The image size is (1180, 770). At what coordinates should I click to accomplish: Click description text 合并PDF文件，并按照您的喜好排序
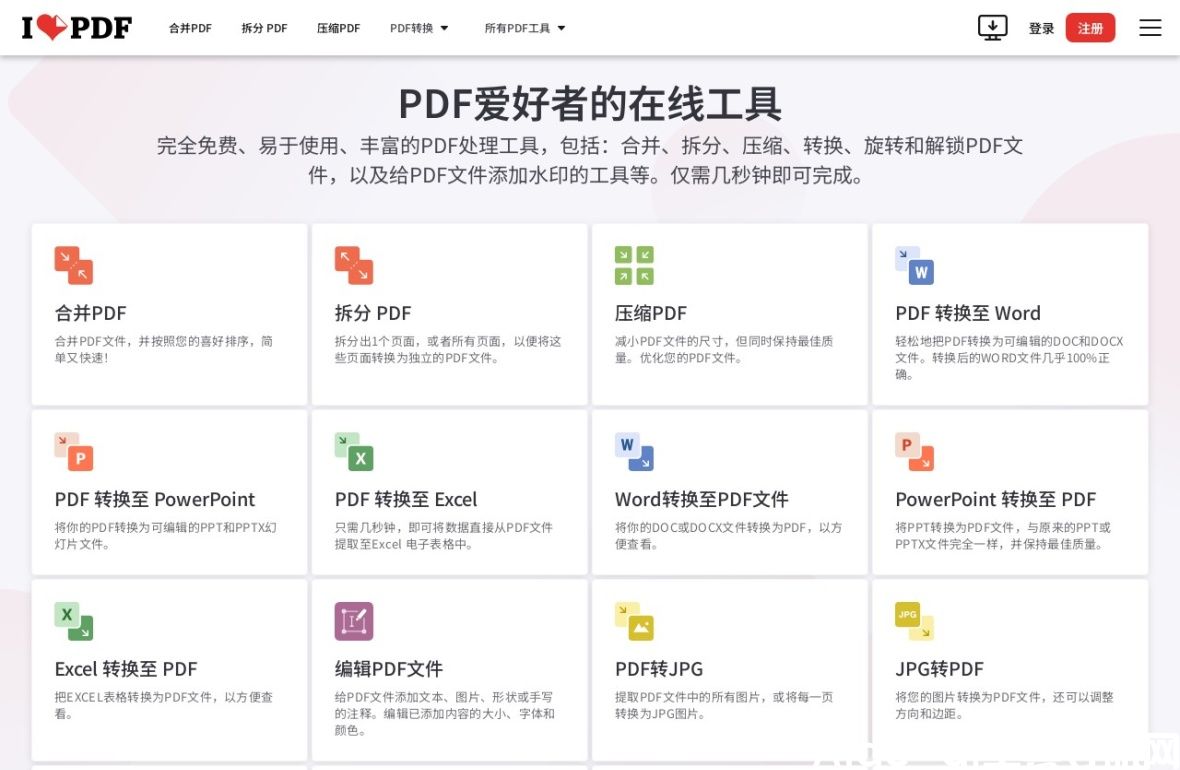click(x=163, y=349)
